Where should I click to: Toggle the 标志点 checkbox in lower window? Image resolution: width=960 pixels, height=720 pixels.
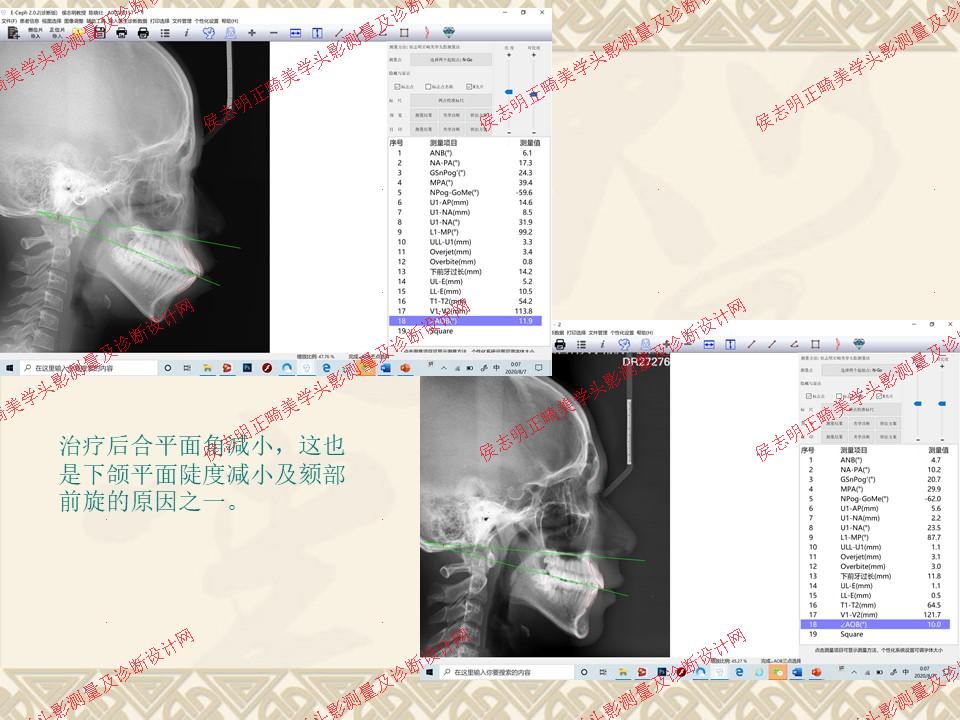click(809, 396)
